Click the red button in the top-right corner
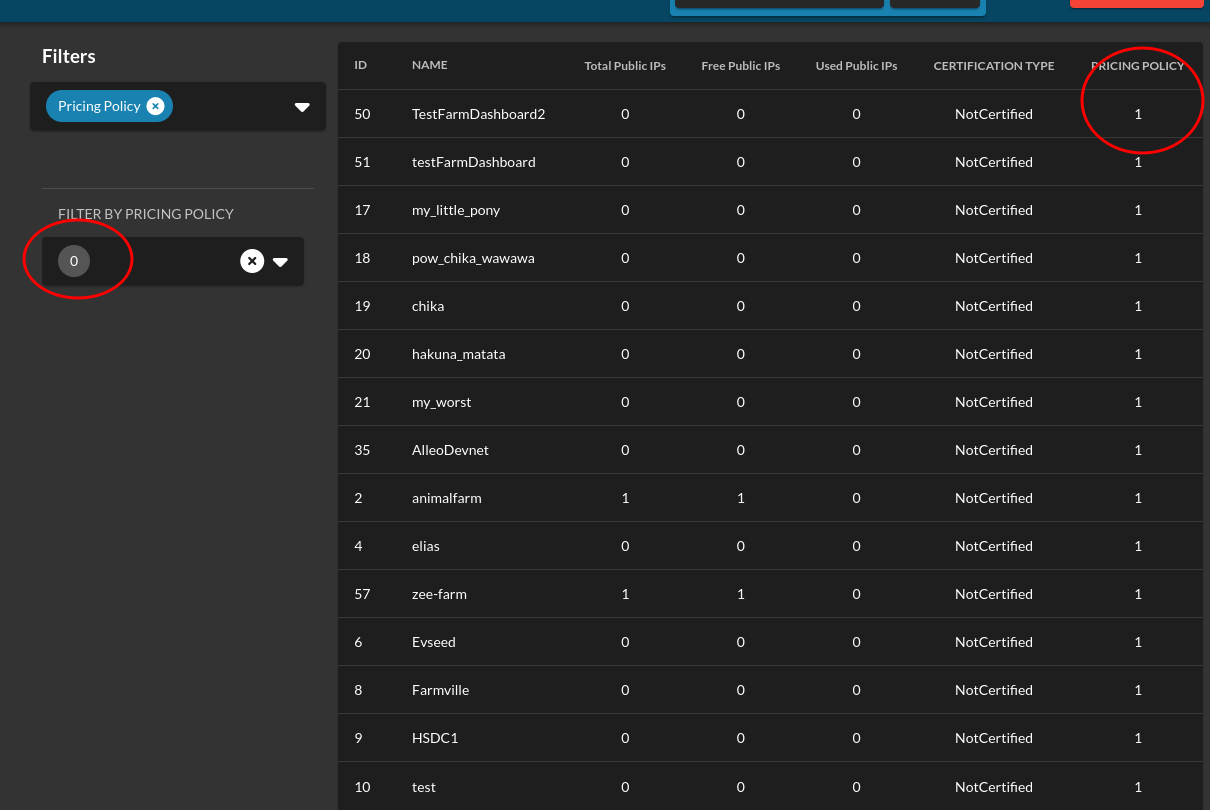 pos(1136,4)
